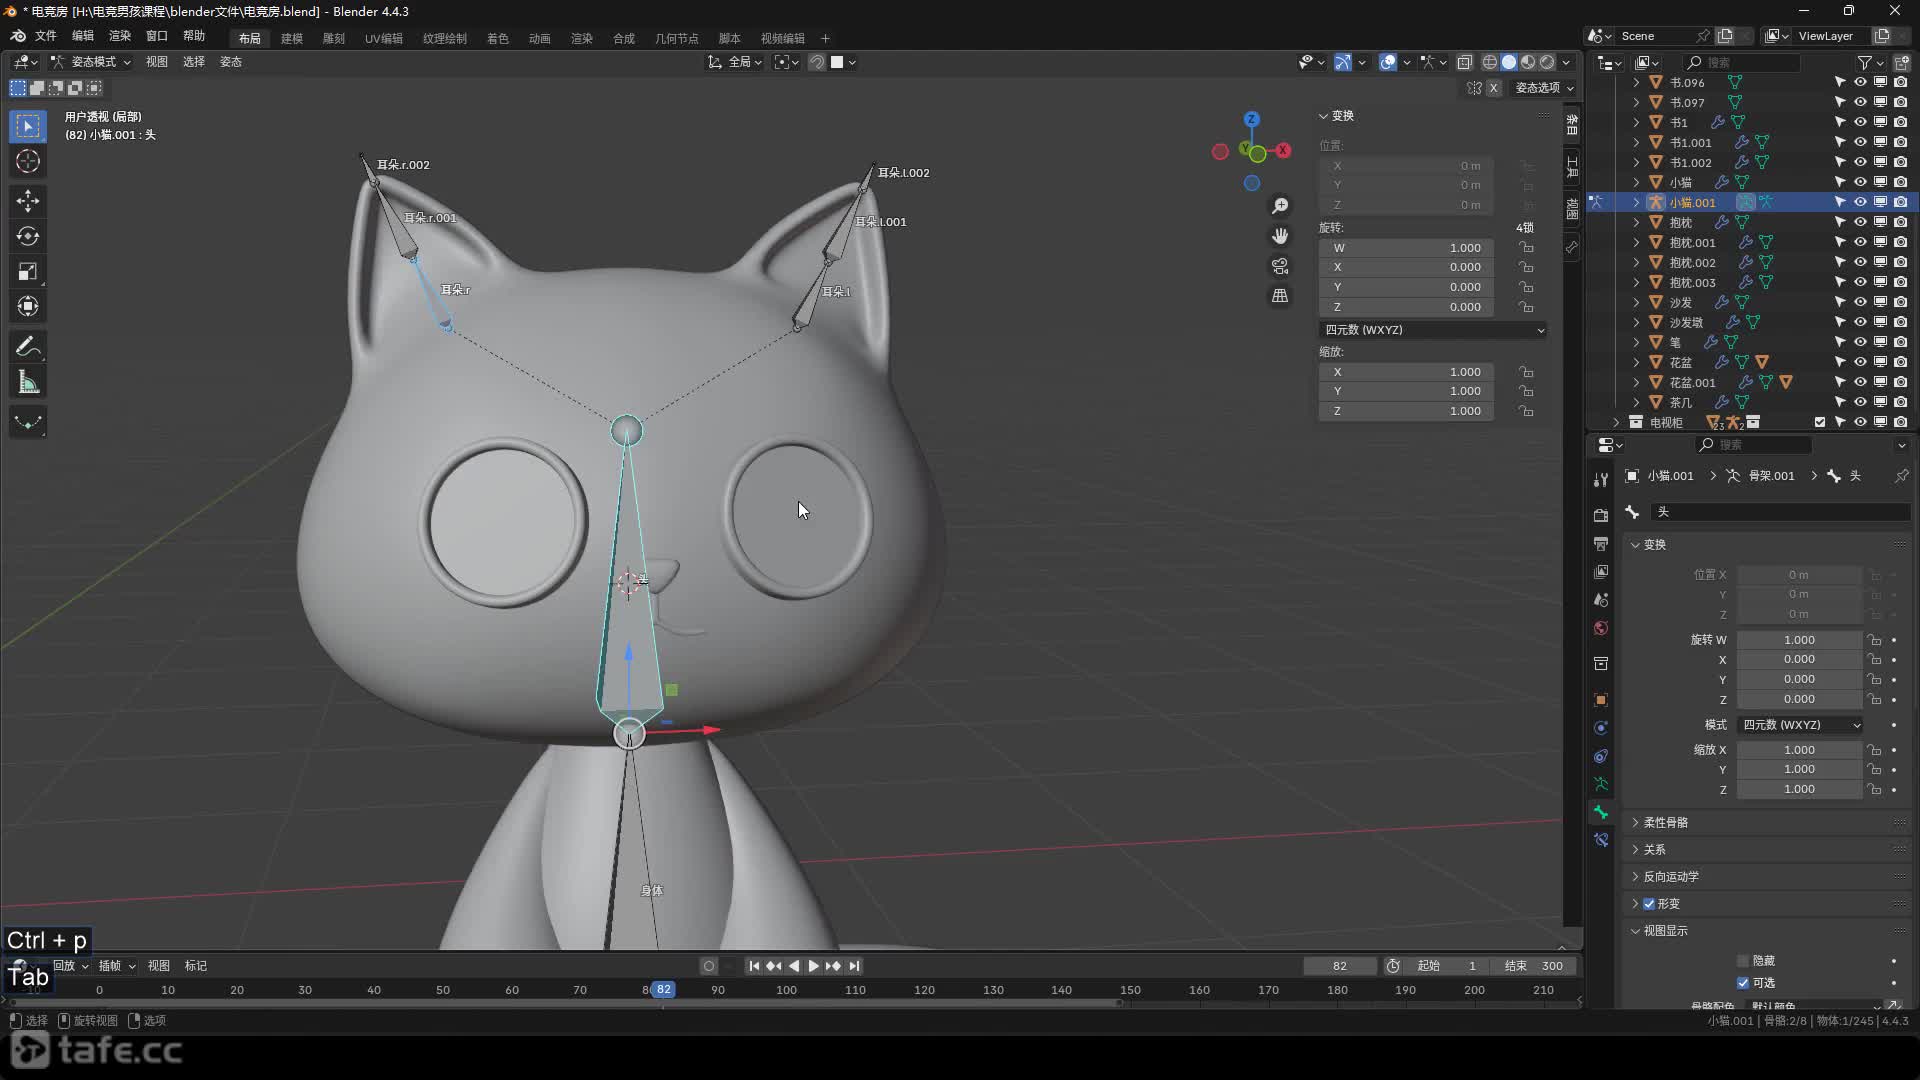Toggle the 形变 checkbox

[x=1649, y=904]
